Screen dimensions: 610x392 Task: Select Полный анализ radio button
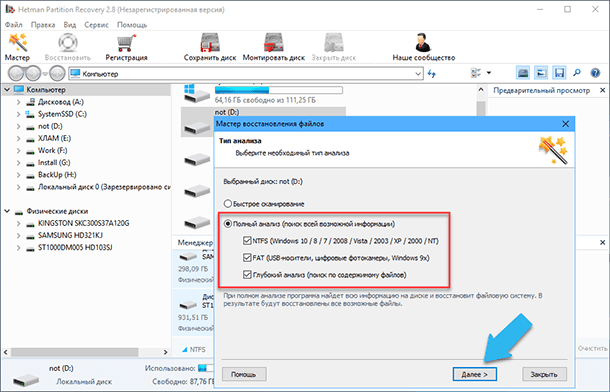click(x=228, y=224)
